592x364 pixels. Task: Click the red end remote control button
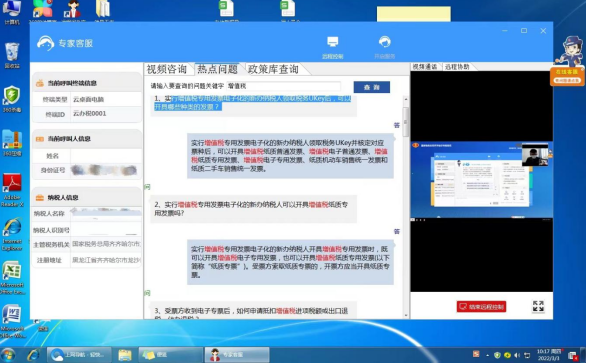point(481,307)
